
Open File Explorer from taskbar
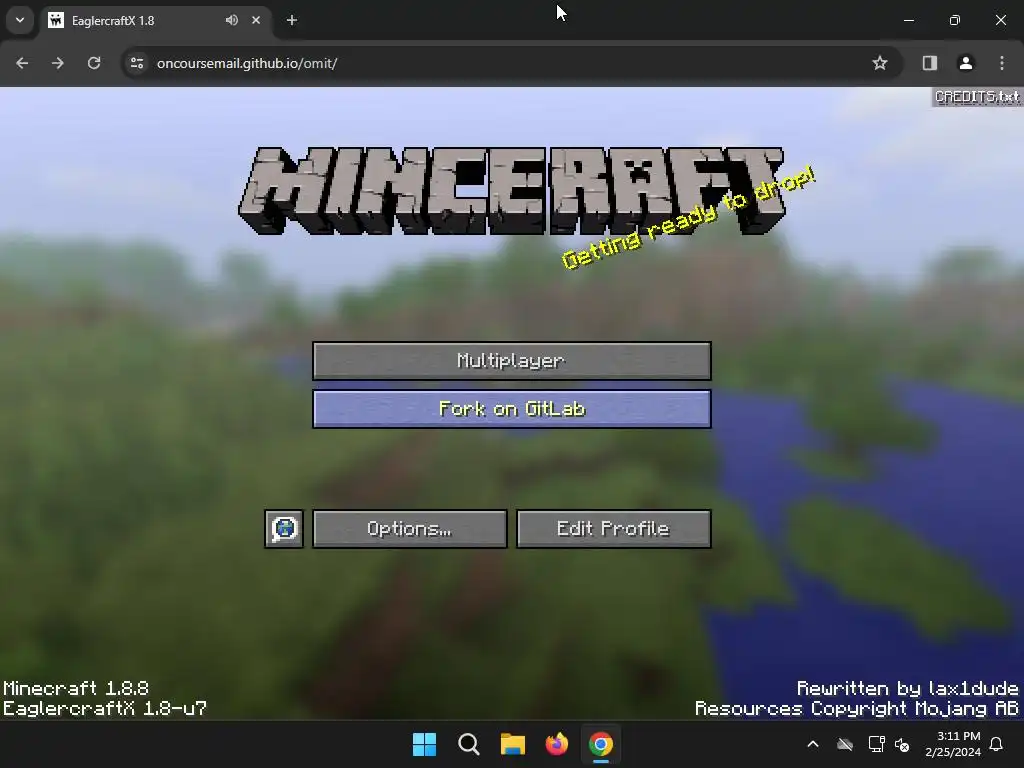(x=513, y=744)
